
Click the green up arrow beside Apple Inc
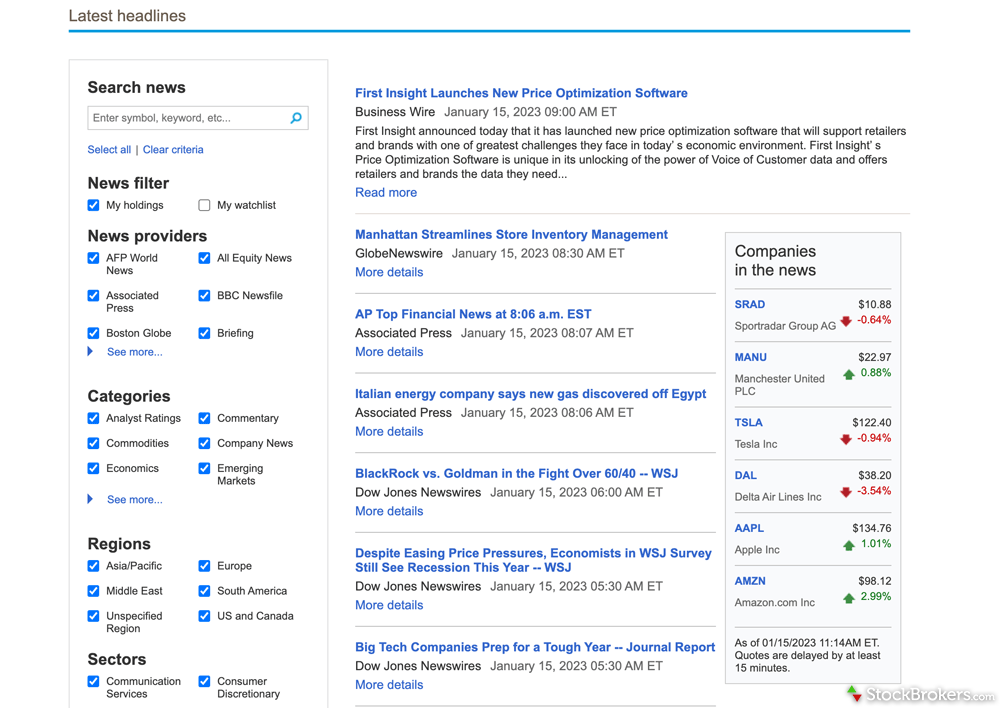pyautogui.click(x=849, y=545)
